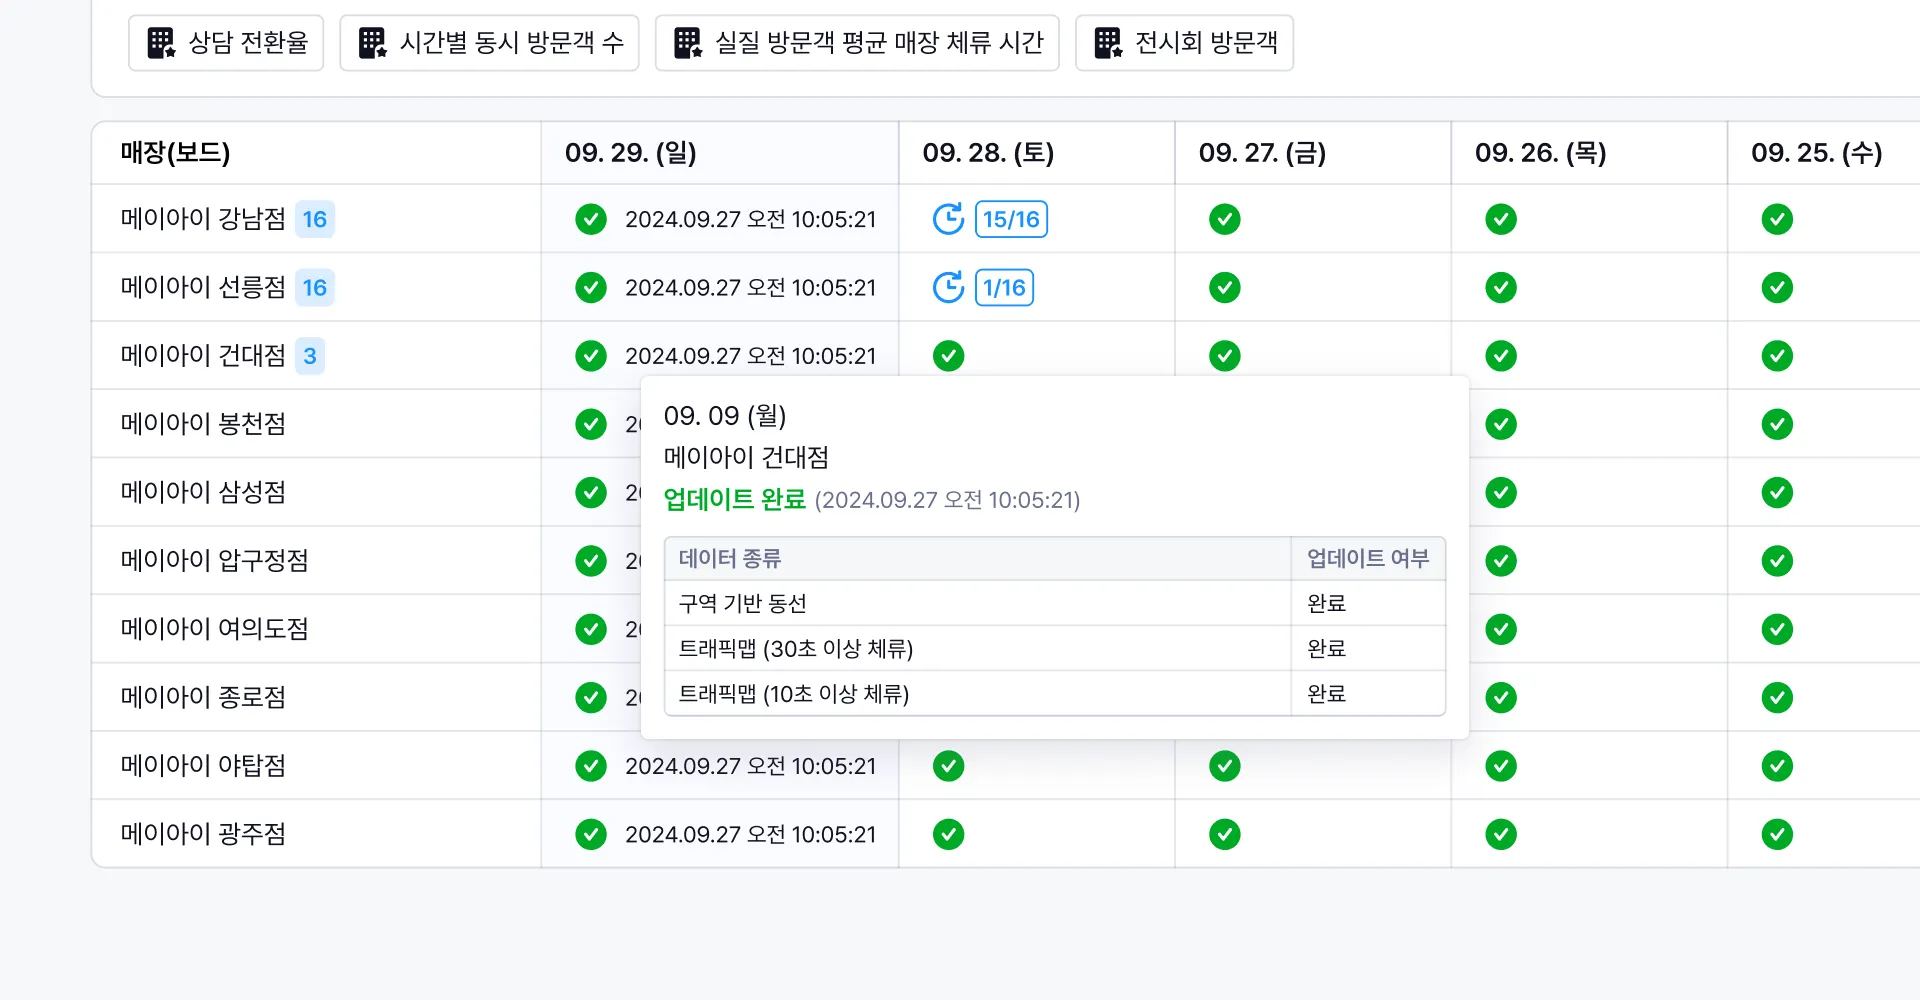Click the 16 board count badge for 강남점

314,219
